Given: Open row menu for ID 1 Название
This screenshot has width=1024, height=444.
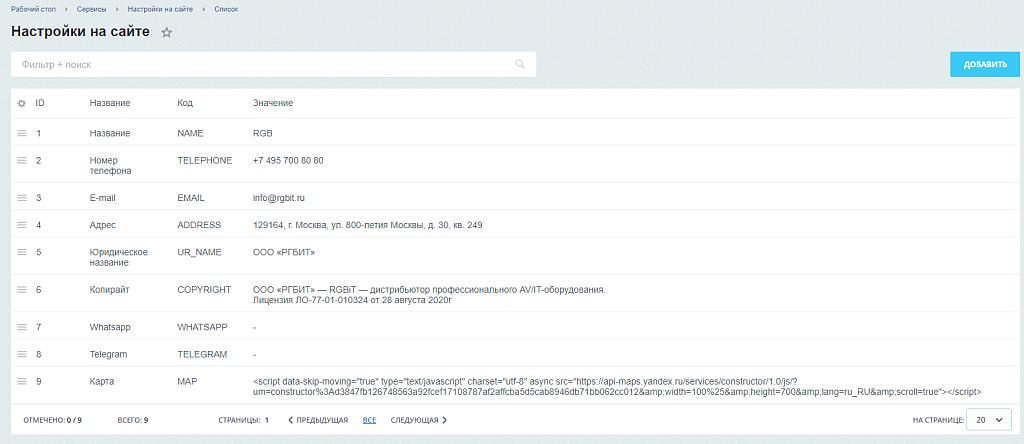Looking at the screenshot, I should [x=22, y=133].
